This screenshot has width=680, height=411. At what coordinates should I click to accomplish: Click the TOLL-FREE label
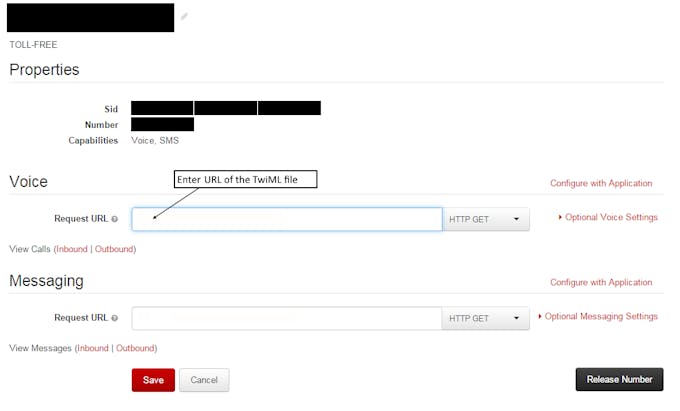coord(33,45)
